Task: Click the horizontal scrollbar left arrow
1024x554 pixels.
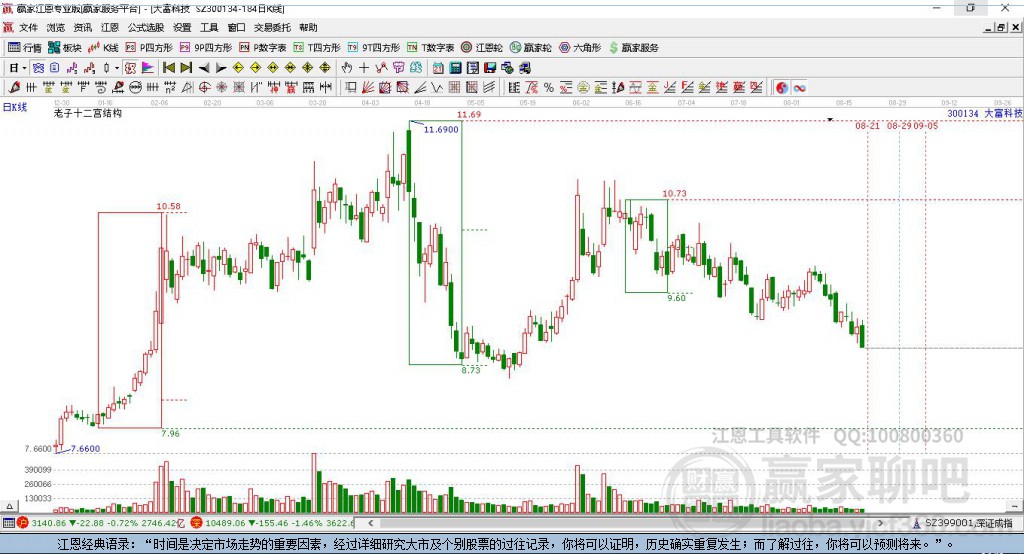Action: [371, 523]
